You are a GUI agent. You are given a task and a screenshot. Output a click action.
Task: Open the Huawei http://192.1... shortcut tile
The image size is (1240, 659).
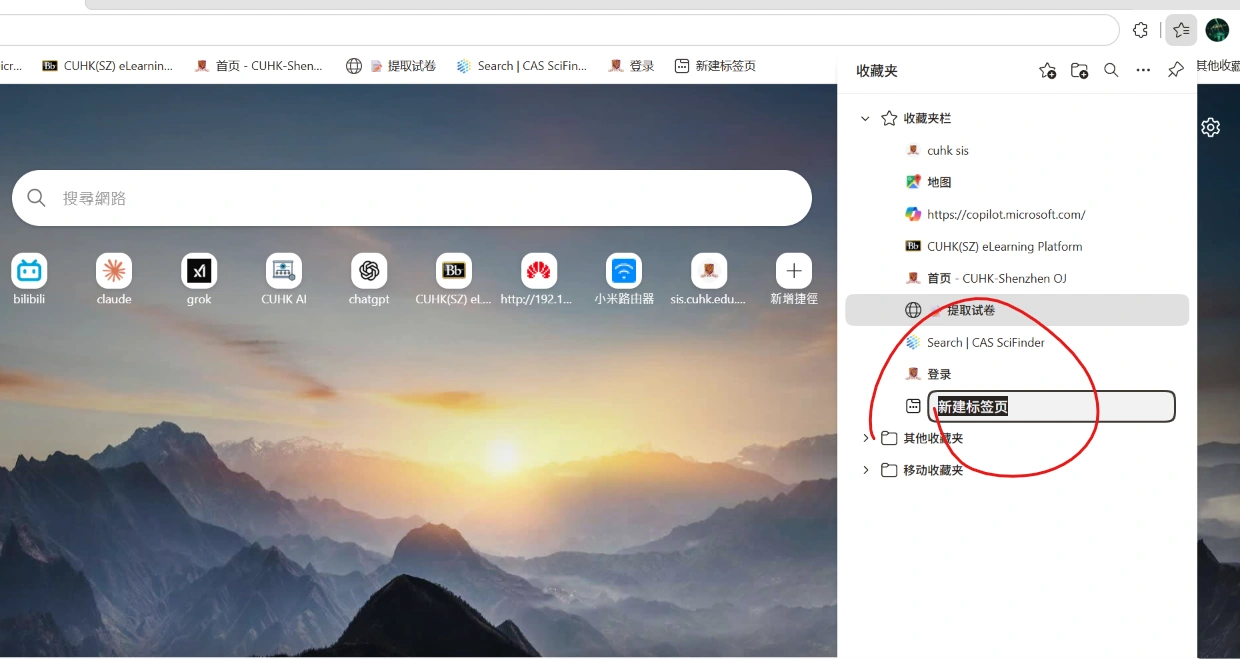tap(539, 279)
